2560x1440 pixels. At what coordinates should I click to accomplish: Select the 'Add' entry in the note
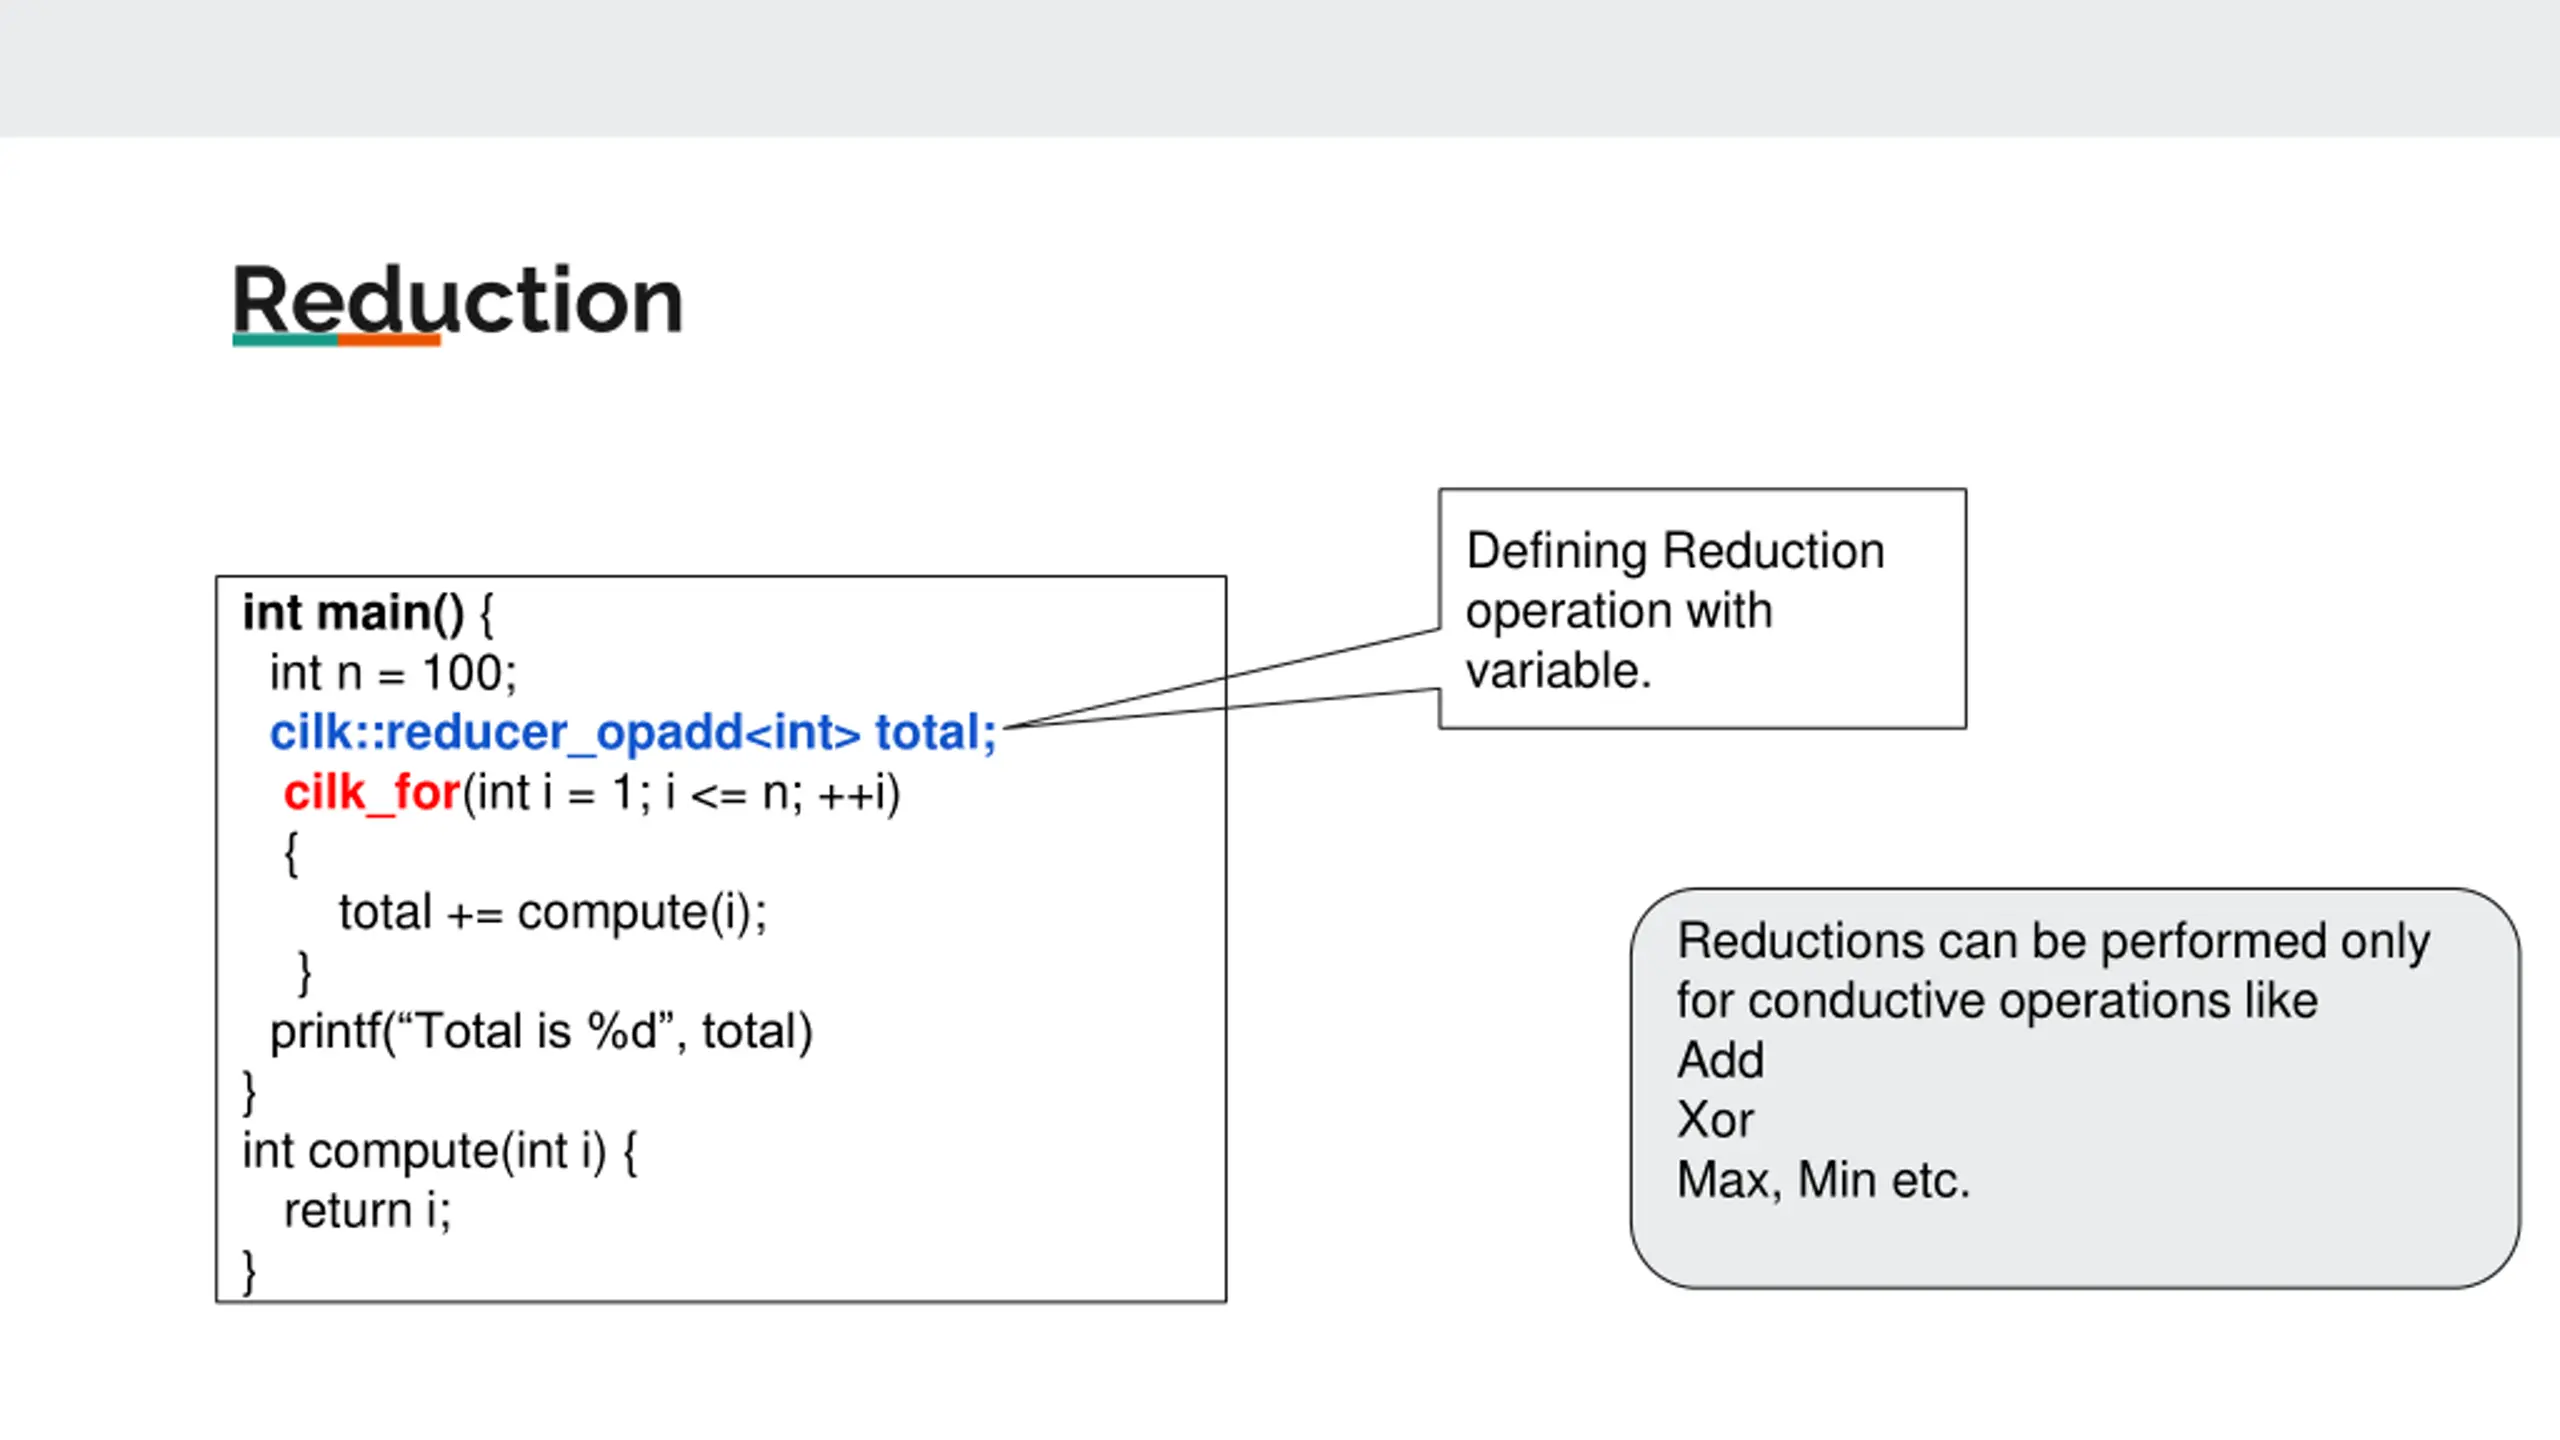click(1720, 1060)
